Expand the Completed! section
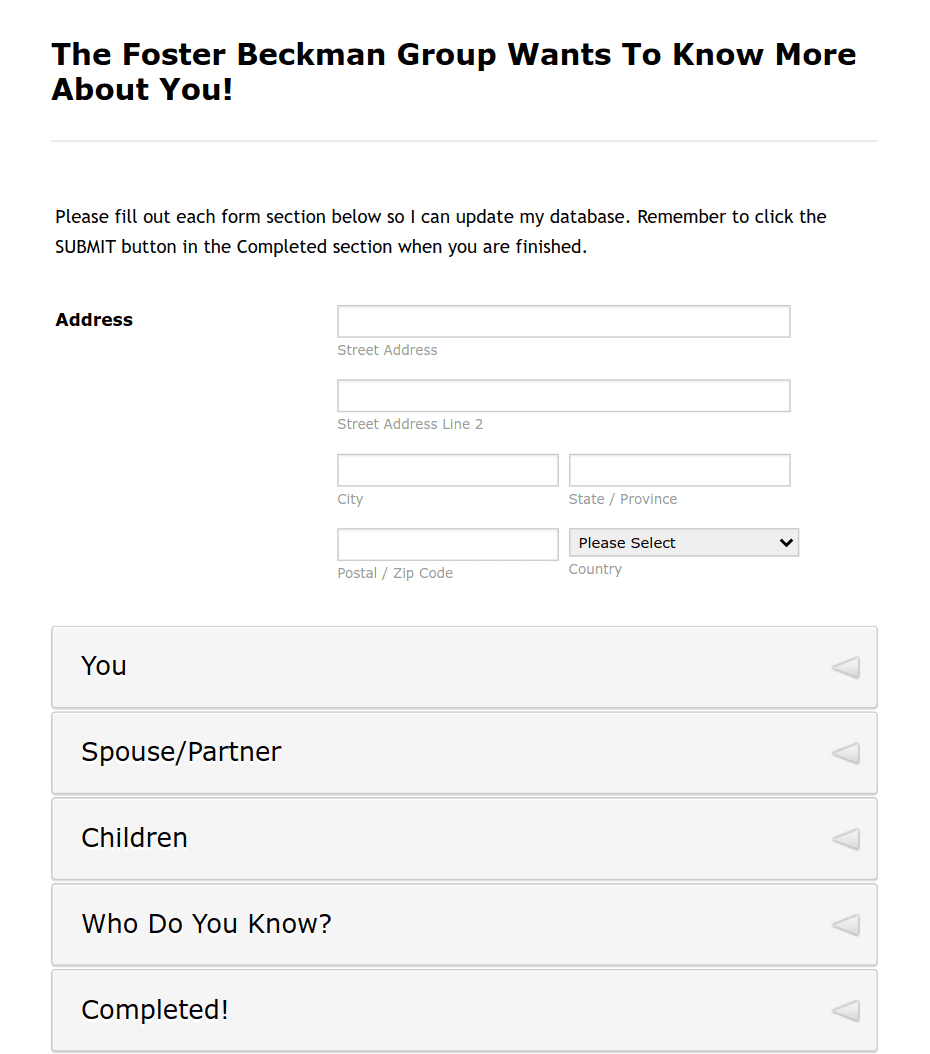The width and height of the screenshot is (930, 1054). pyautogui.click(x=463, y=1010)
